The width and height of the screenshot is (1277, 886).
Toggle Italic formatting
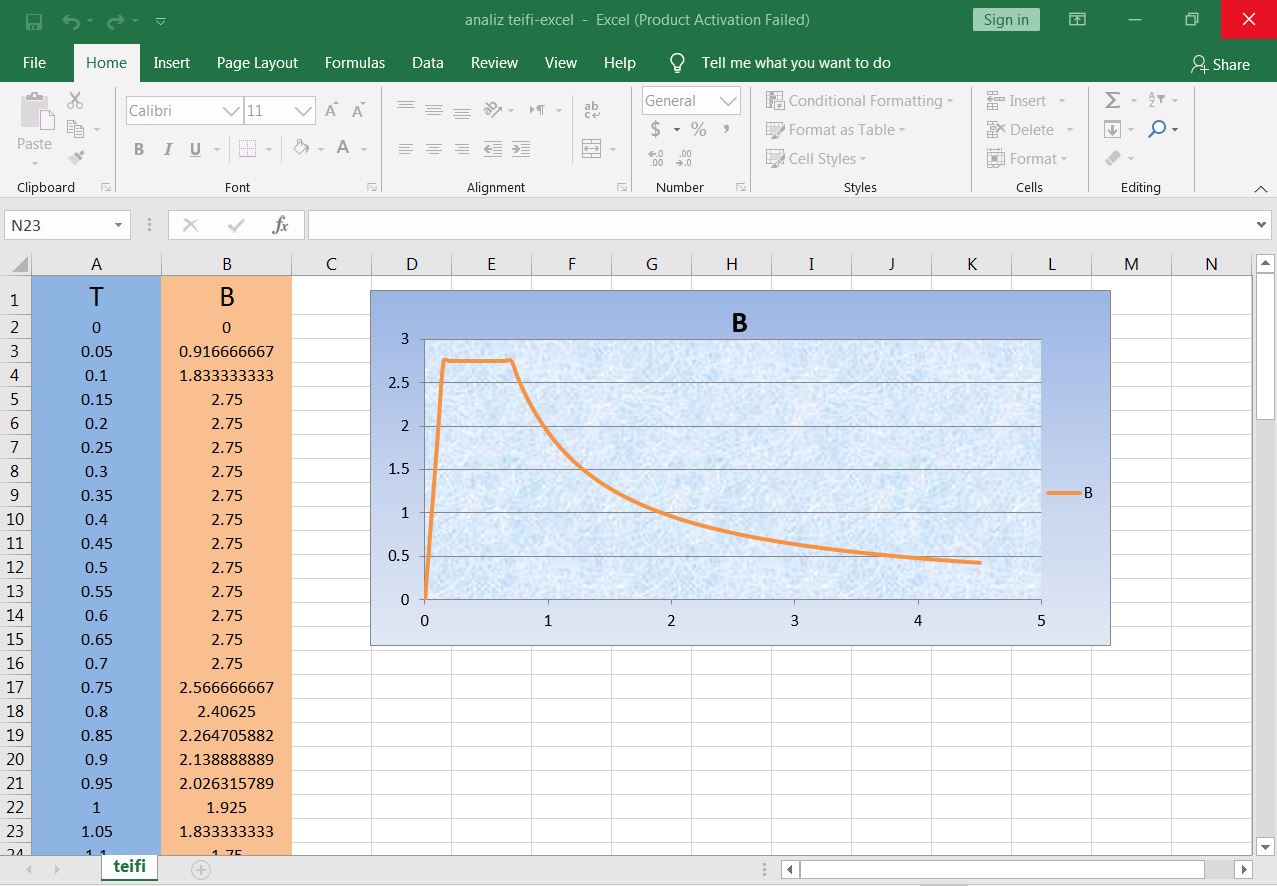pos(167,149)
